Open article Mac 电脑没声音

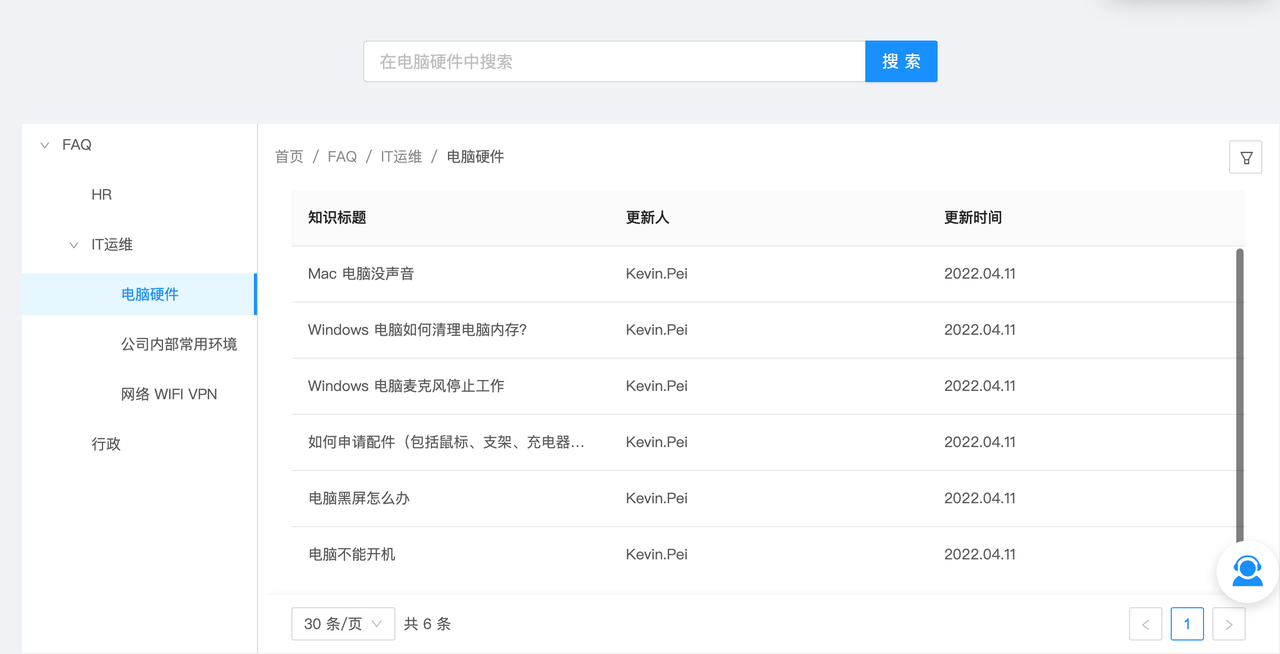point(361,274)
